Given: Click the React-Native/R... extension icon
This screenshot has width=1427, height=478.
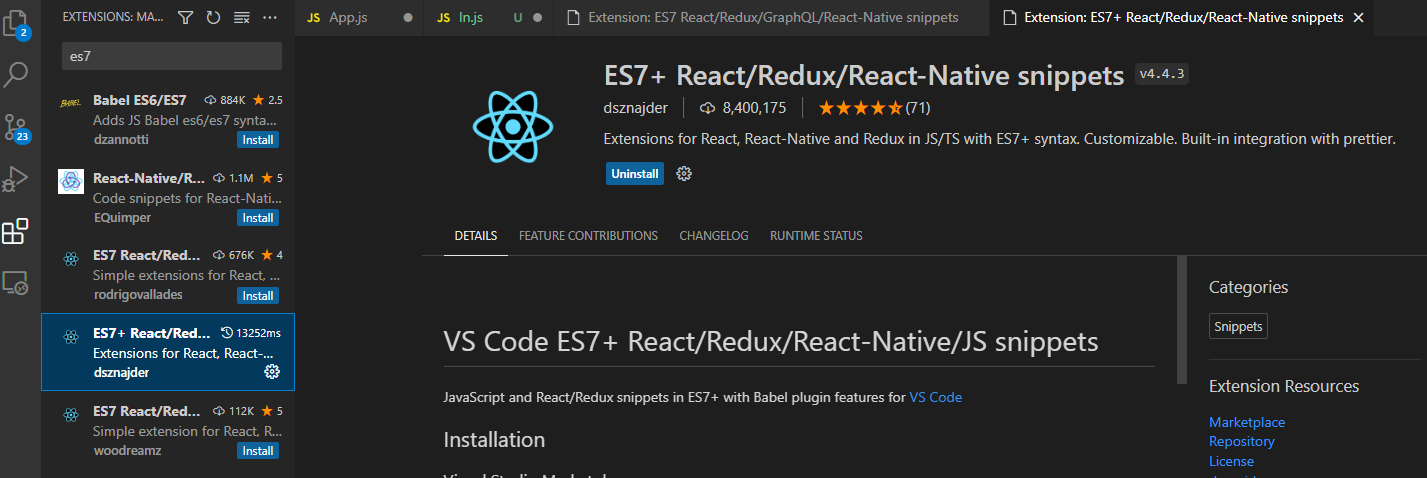Looking at the screenshot, I should pos(70,181).
